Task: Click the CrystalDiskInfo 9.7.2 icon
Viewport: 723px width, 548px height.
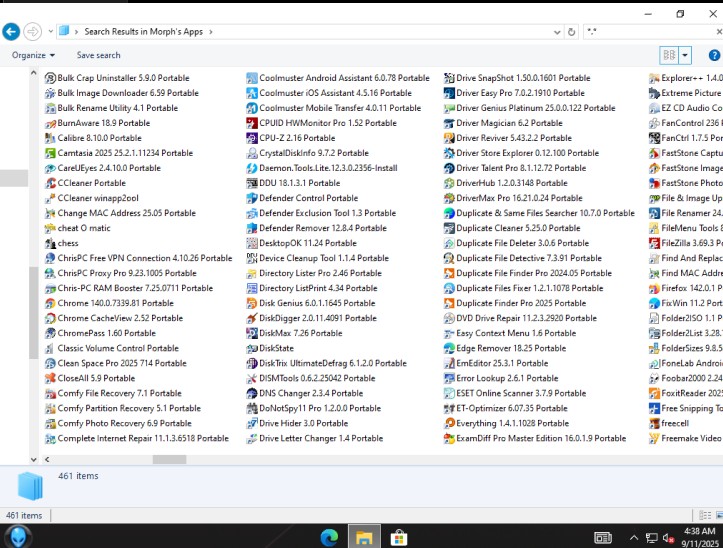Action: tap(252, 153)
